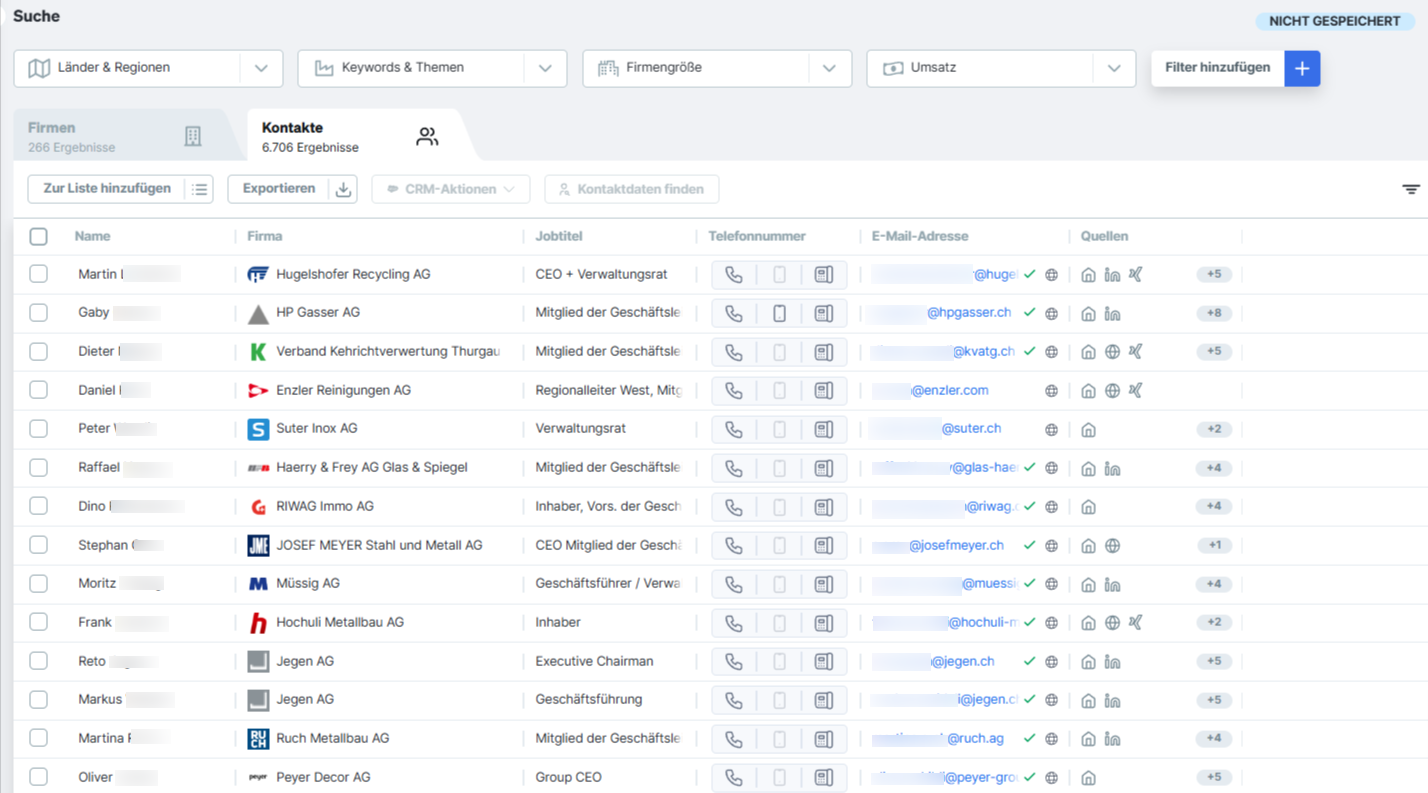Click the mobile phone icon in the HP Gasser AG row
Viewport: 1428px width, 793px height.
coord(779,314)
